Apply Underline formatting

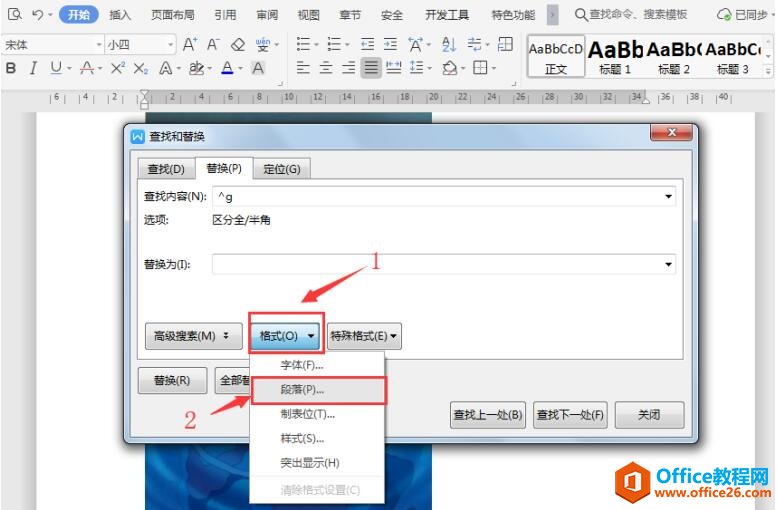pyautogui.click(x=56, y=68)
